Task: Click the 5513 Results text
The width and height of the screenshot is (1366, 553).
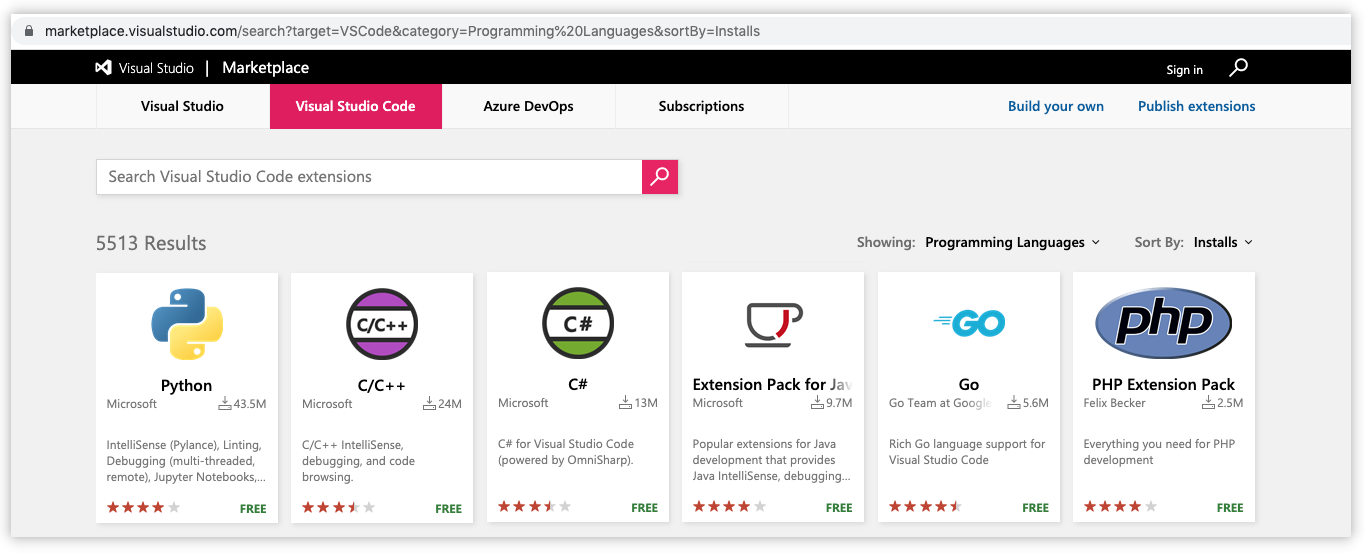Action: pyautogui.click(x=151, y=243)
